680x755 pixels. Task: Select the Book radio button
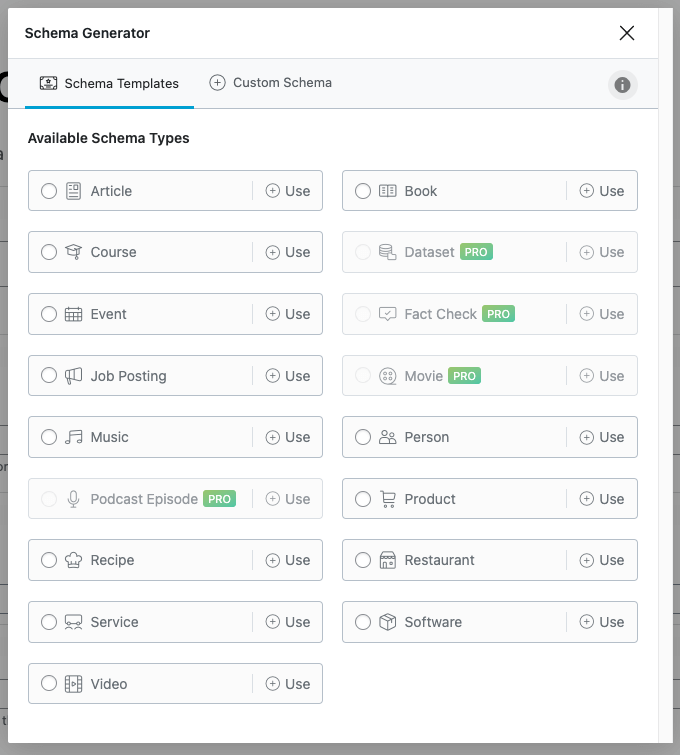coord(363,191)
